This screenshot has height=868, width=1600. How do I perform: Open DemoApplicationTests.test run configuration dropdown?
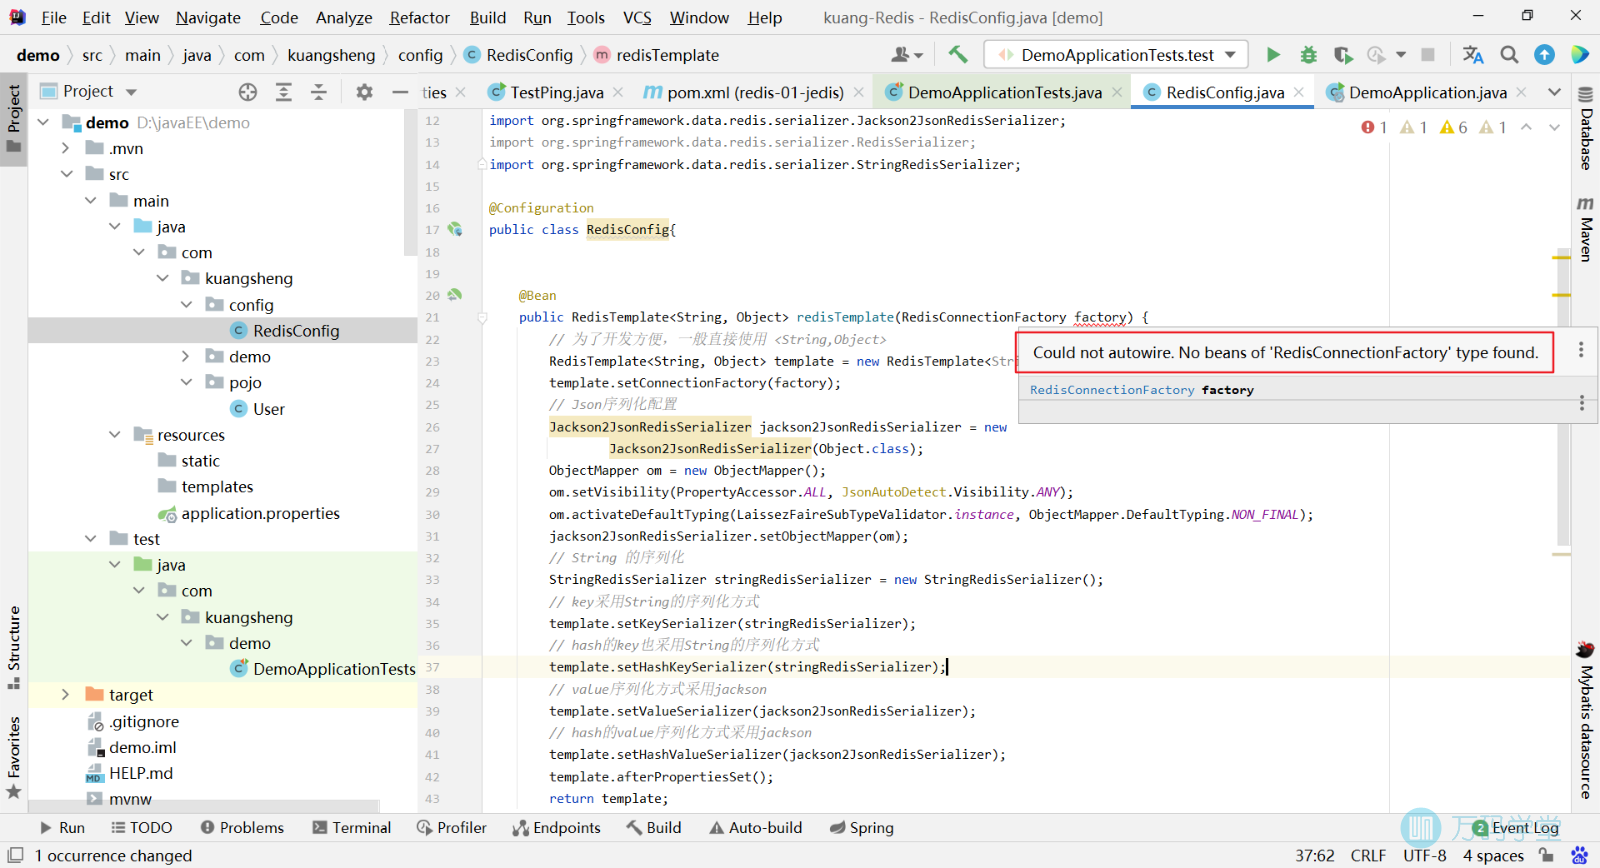[x=1117, y=55]
